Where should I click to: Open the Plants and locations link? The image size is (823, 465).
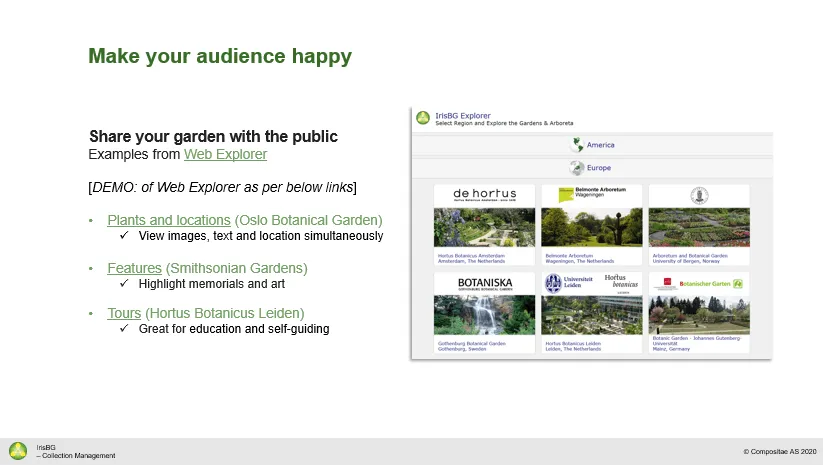coord(169,220)
